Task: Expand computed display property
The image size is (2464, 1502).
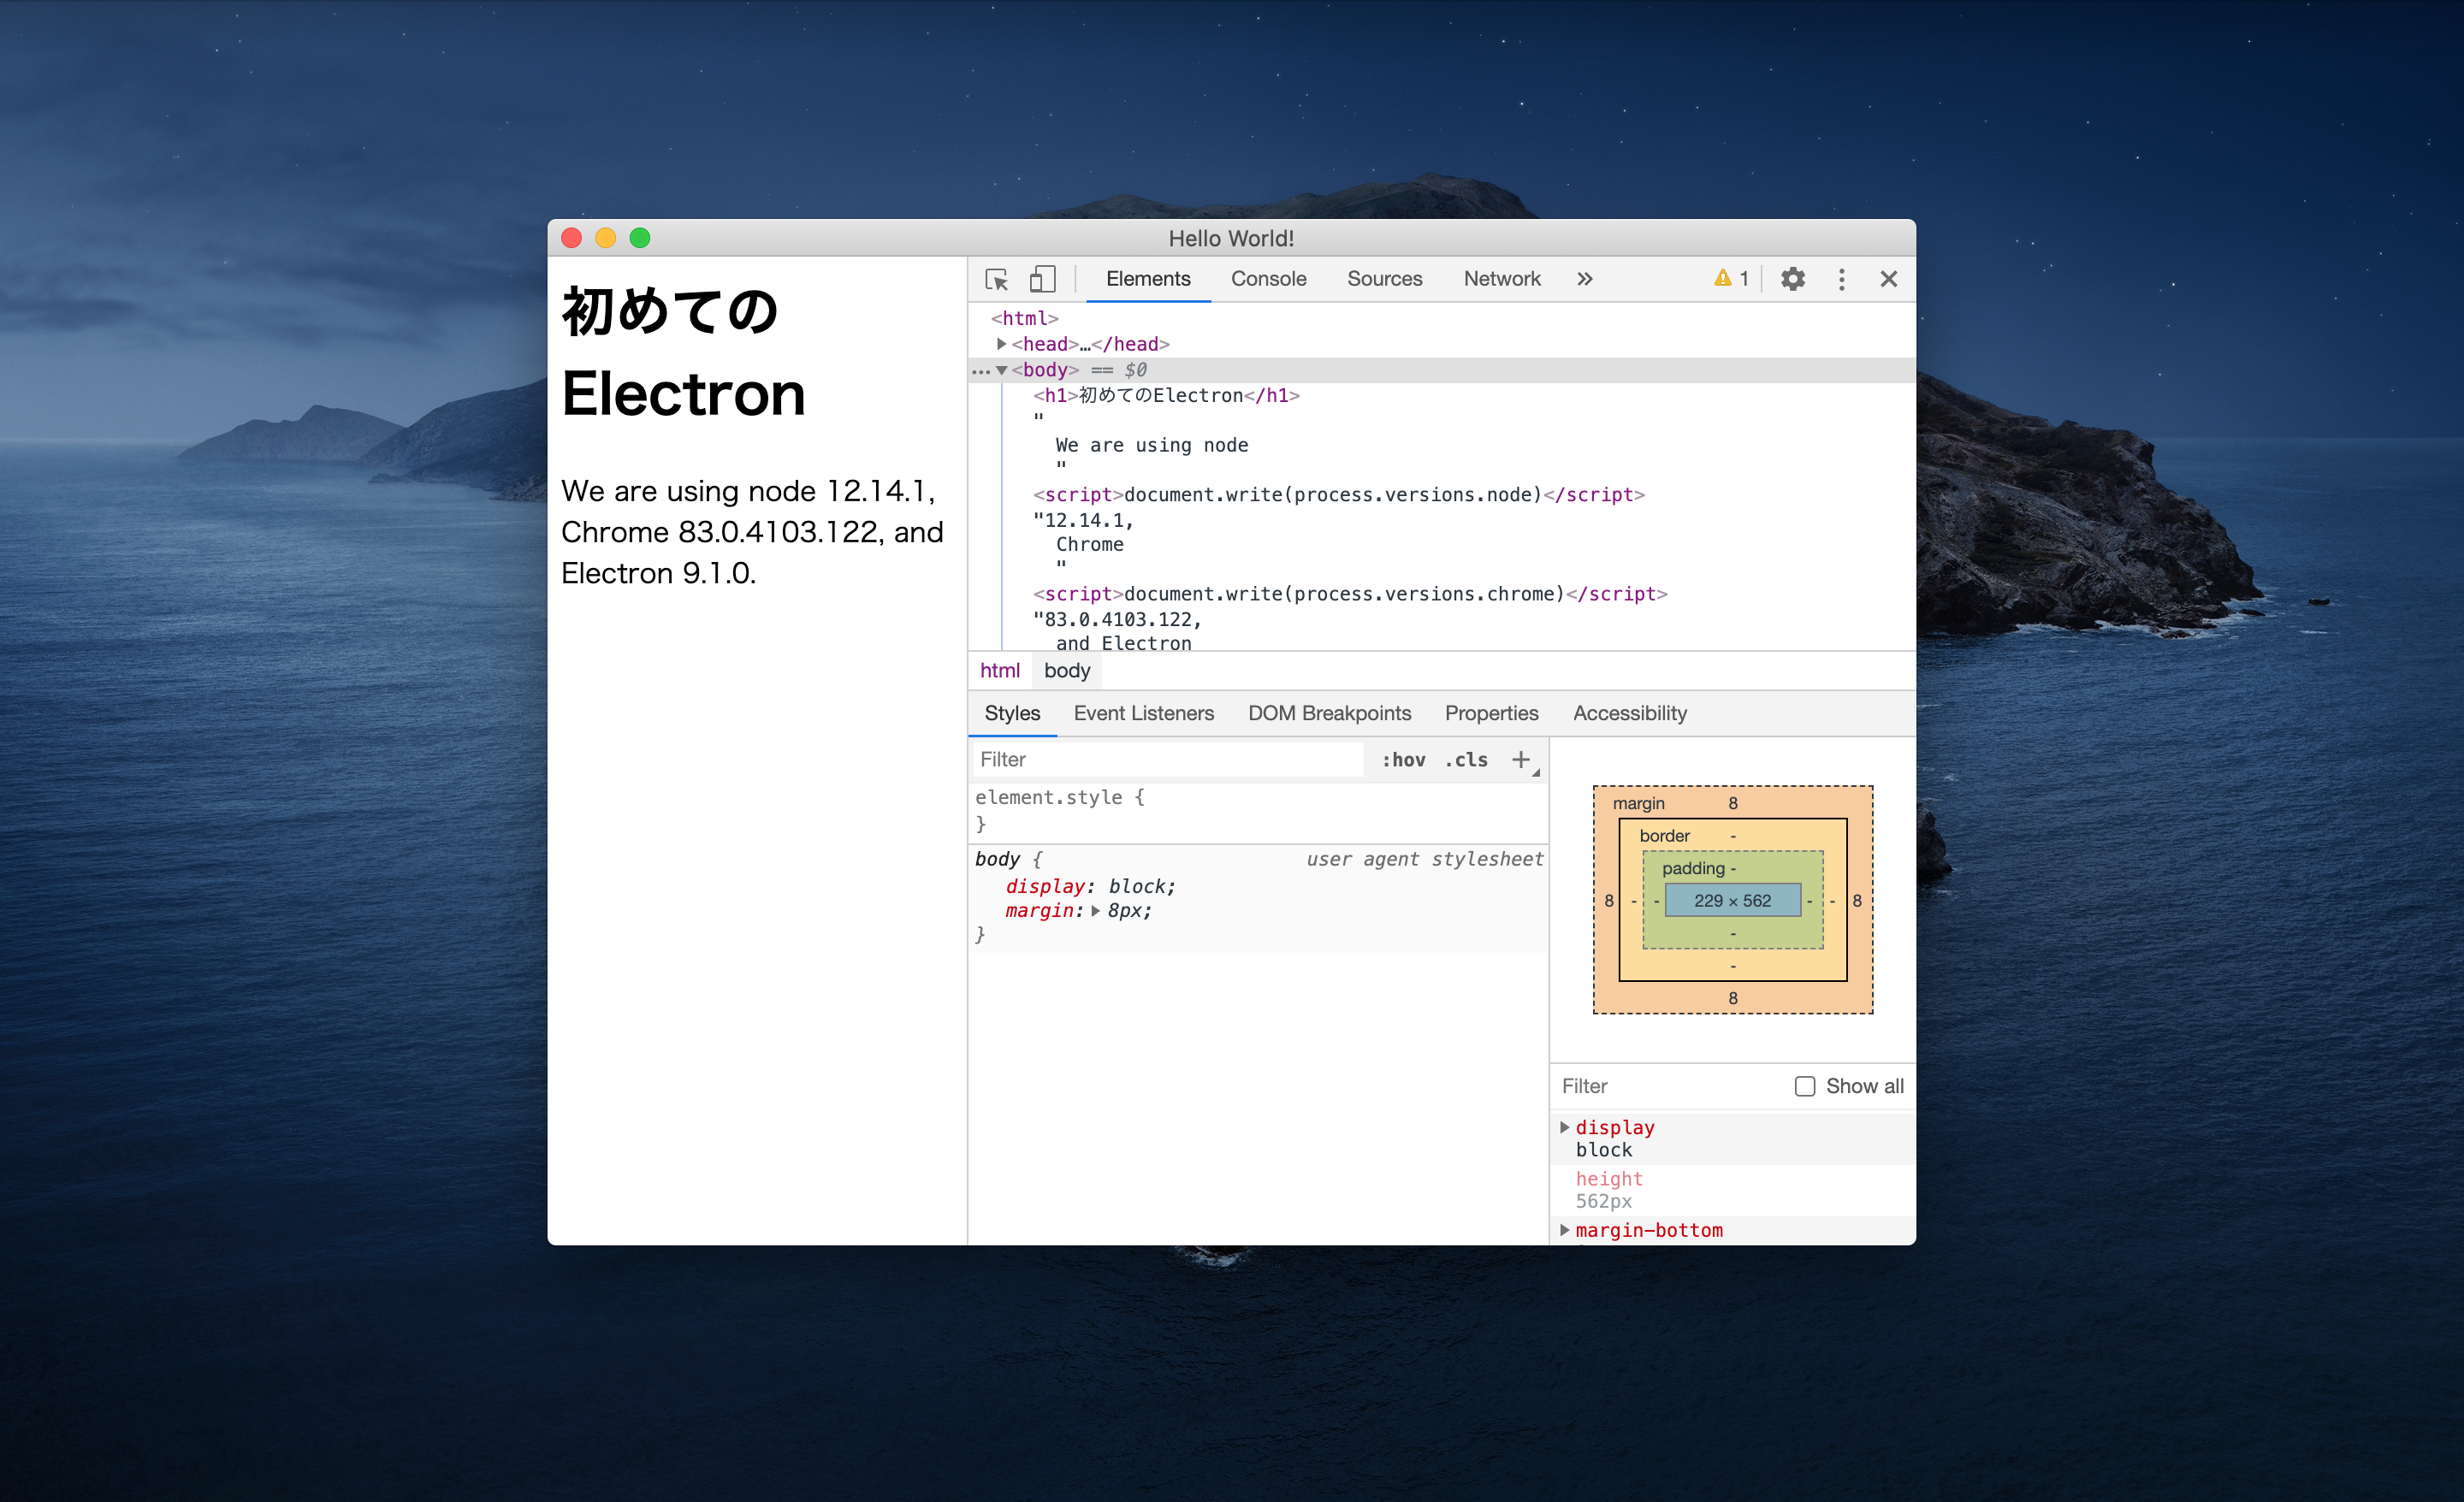Action: [1565, 1127]
